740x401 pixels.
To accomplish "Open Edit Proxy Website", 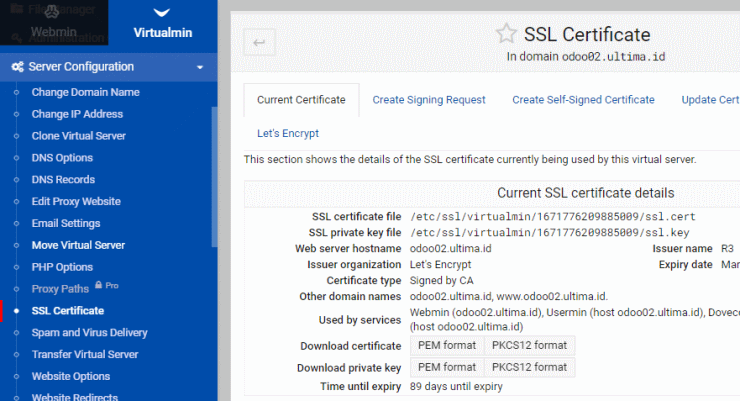I will [76, 201].
